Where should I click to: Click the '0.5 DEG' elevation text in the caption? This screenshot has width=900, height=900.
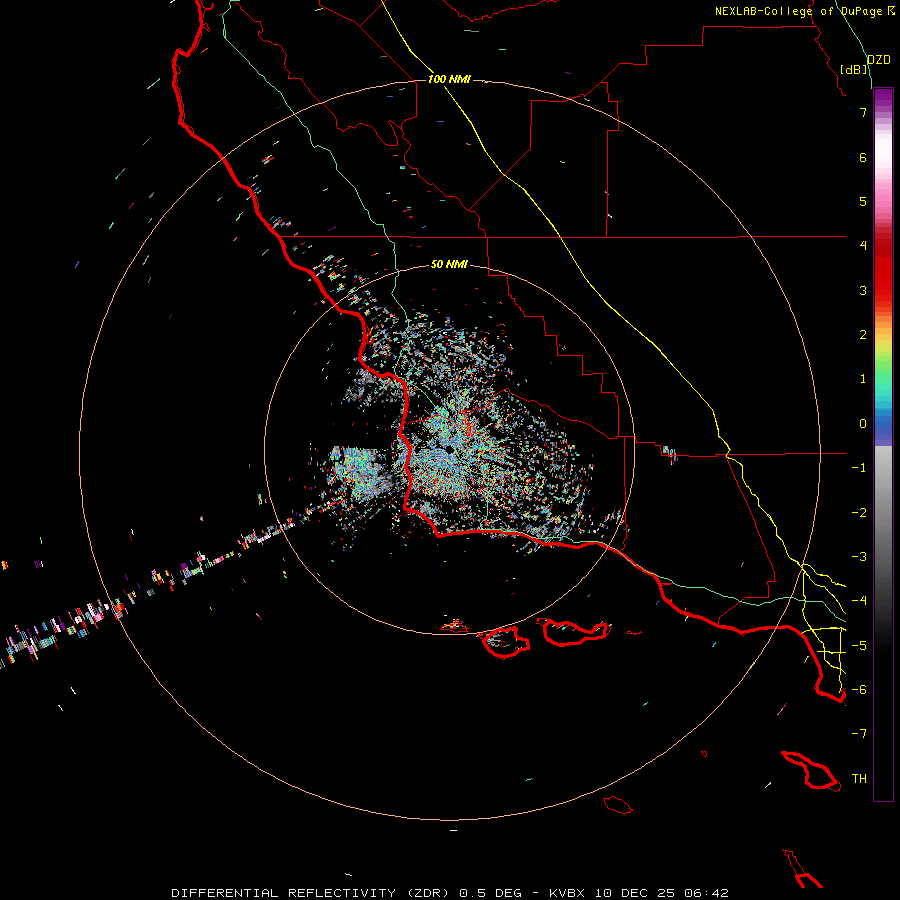click(x=491, y=893)
